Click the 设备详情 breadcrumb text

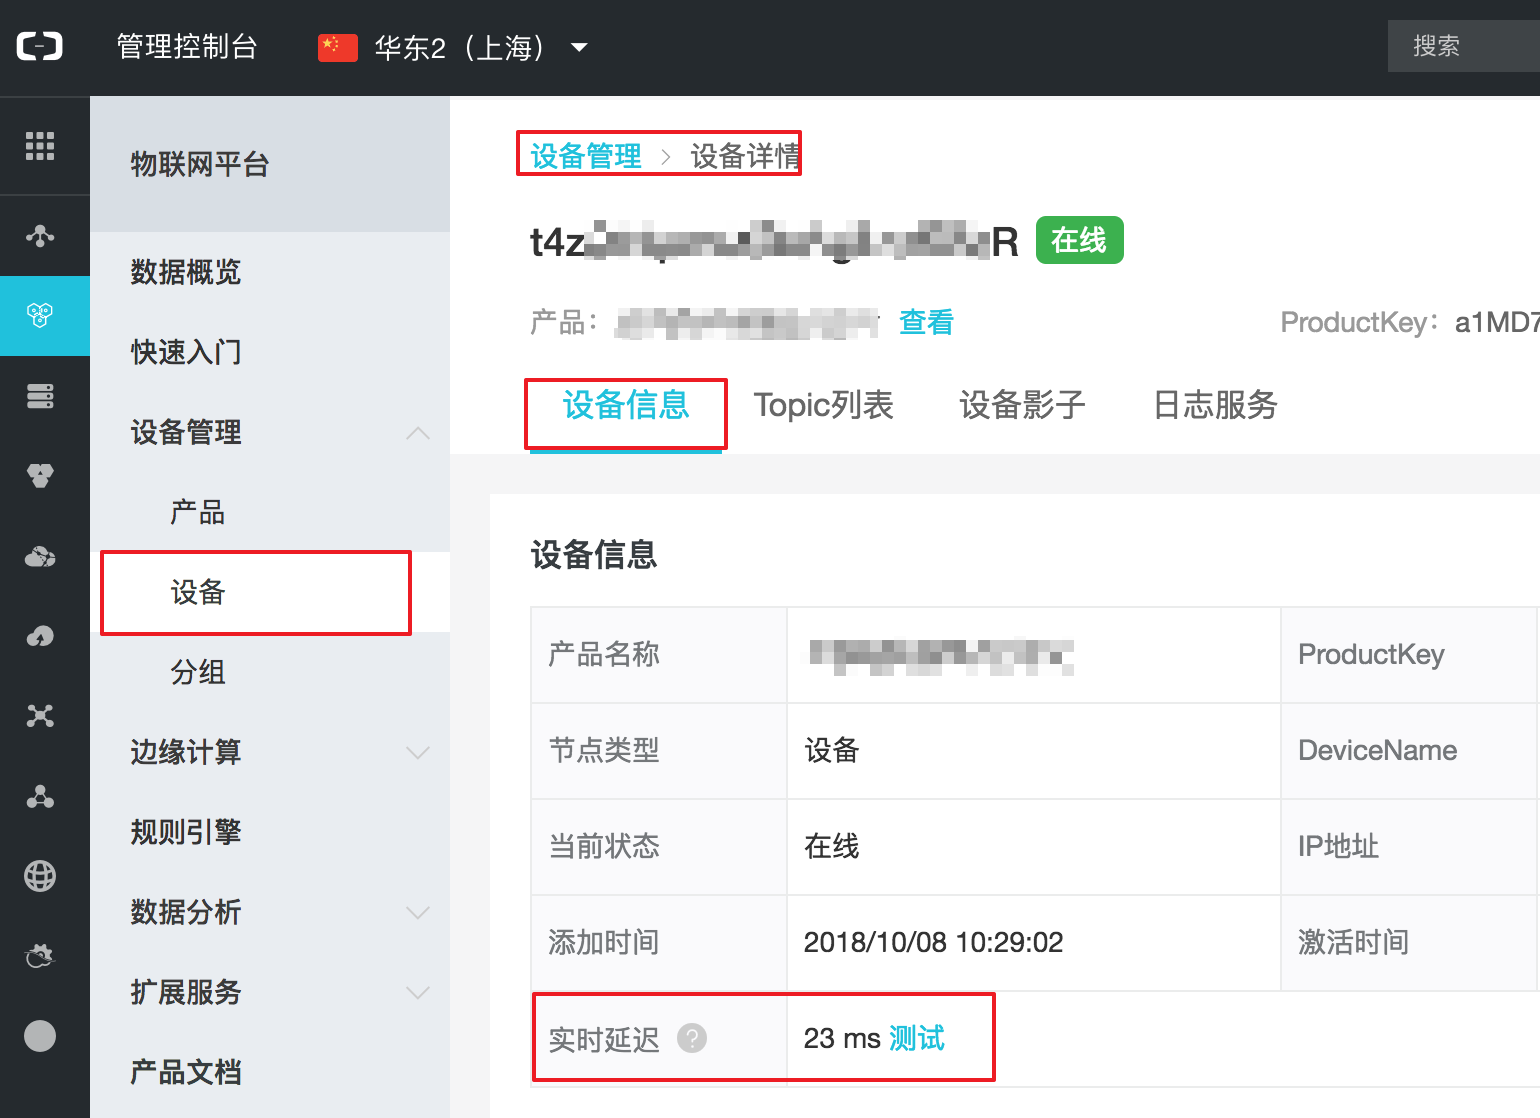click(745, 156)
